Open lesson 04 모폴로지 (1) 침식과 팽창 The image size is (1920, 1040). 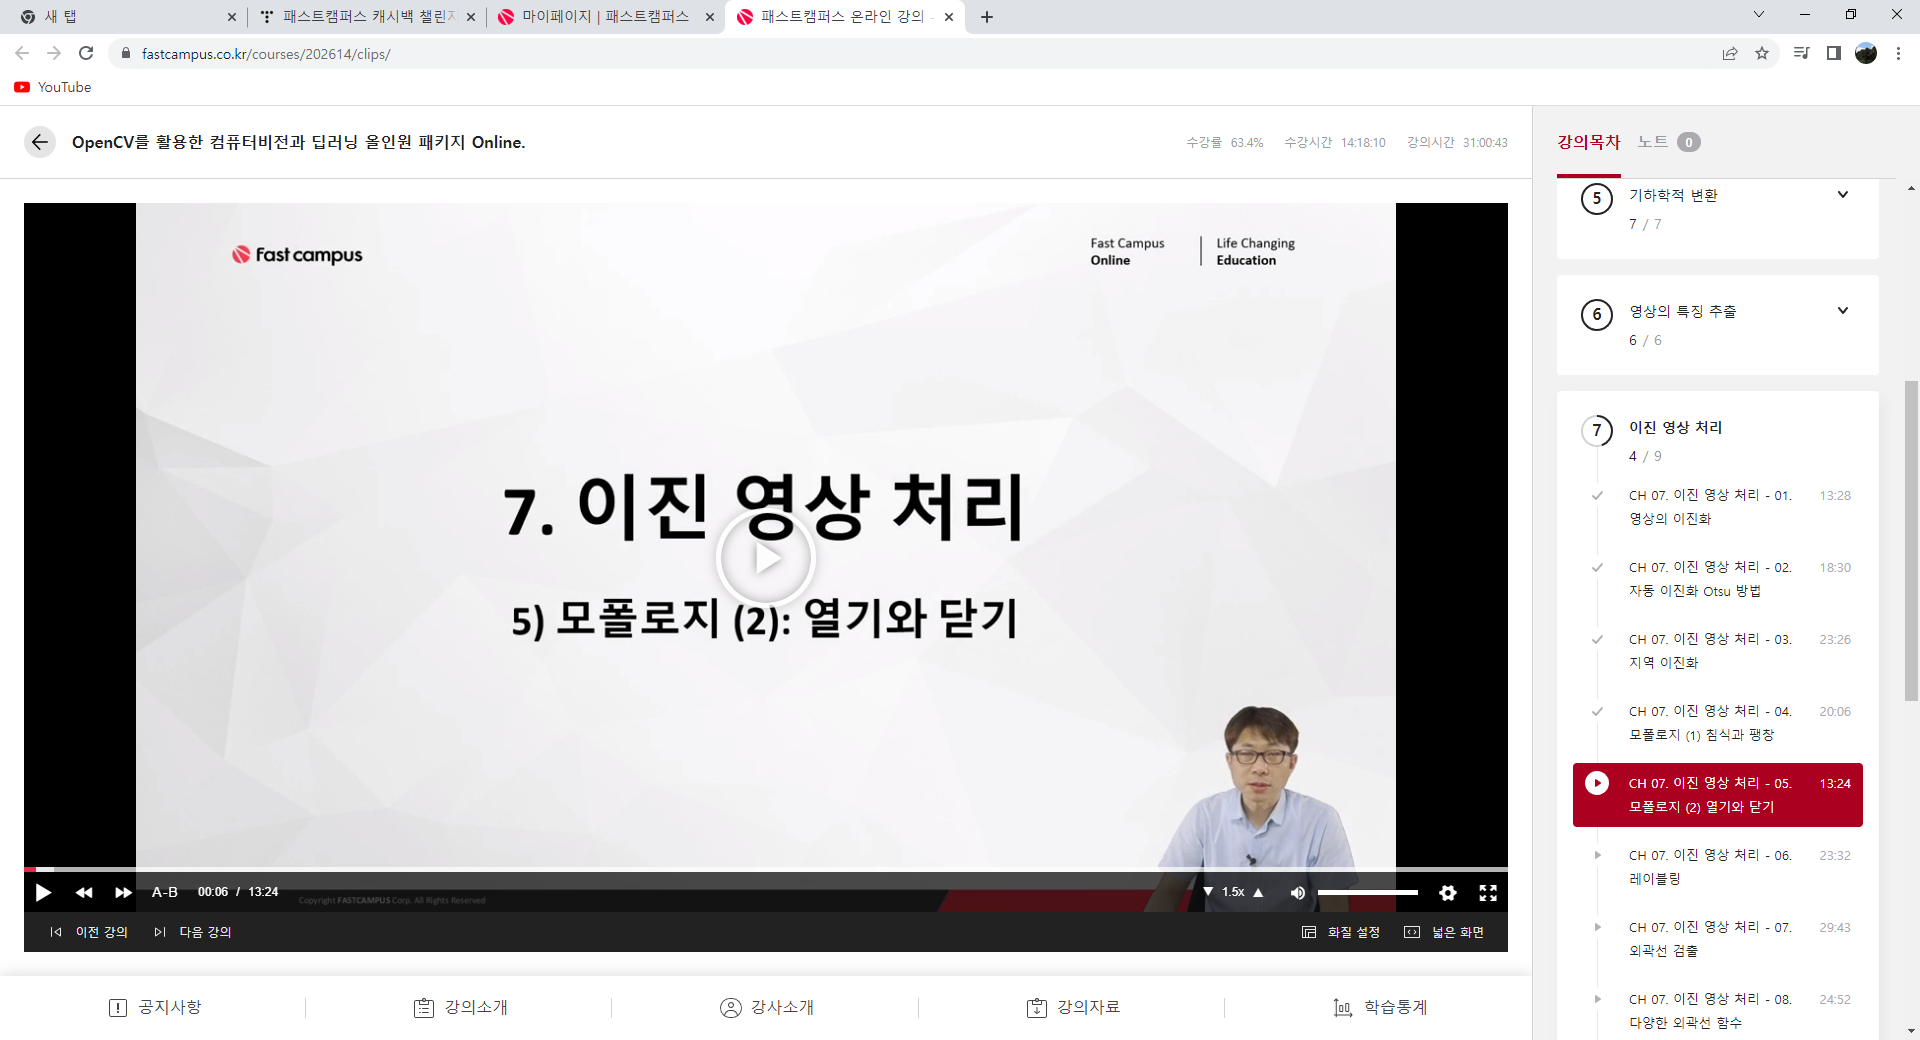point(1718,723)
